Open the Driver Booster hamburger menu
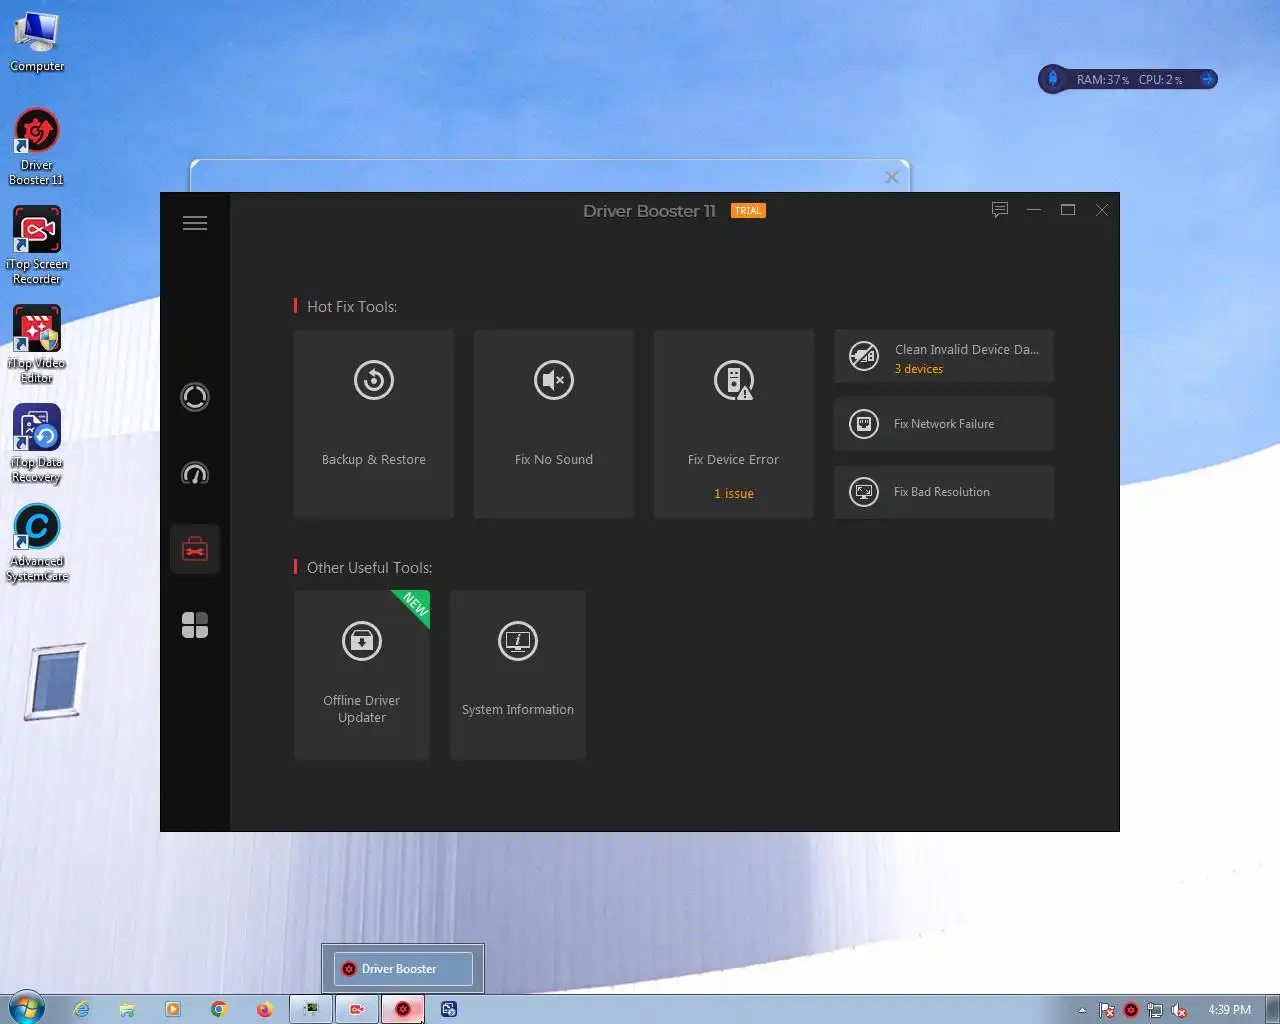 (195, 223)
